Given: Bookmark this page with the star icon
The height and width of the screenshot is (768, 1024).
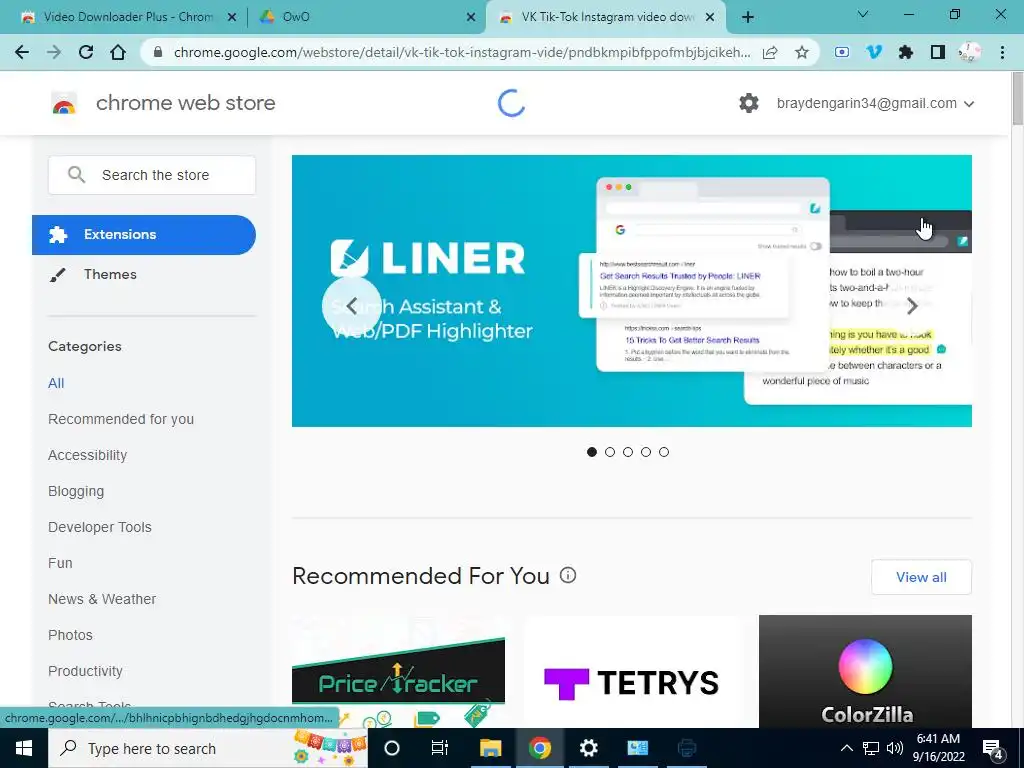Looking at the screenshot, I should (802, 52).
